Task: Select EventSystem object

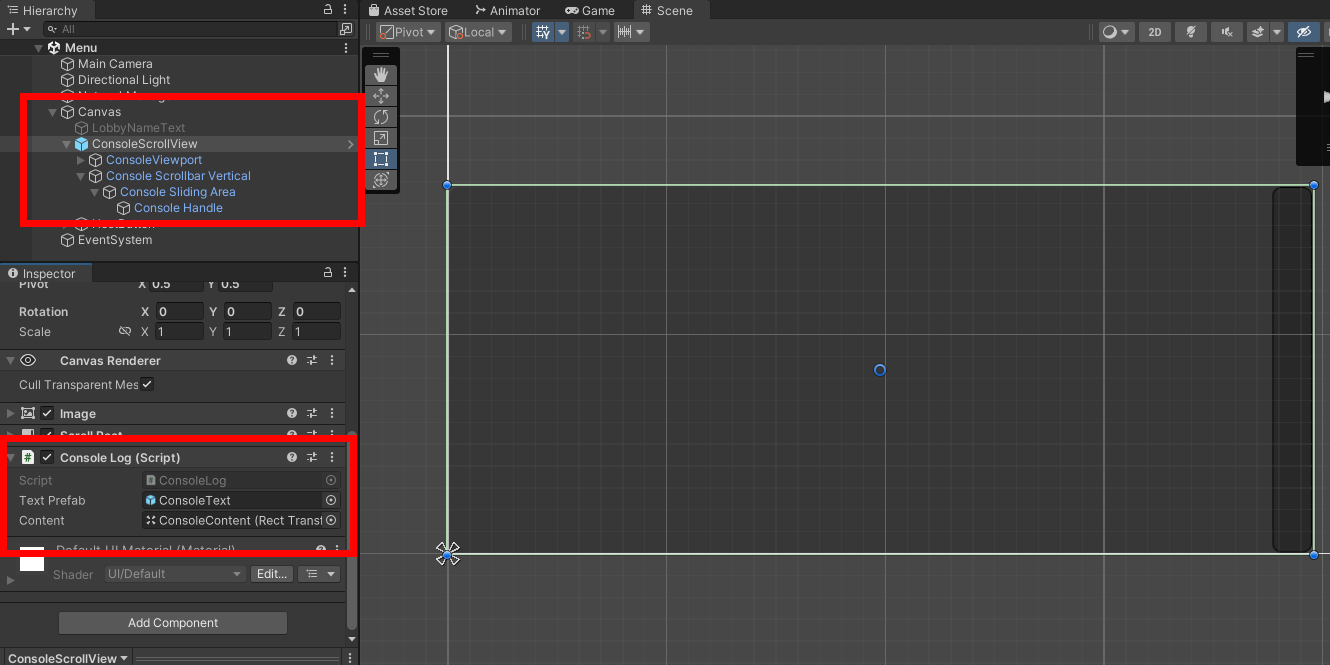Action: tap(115, 240)
